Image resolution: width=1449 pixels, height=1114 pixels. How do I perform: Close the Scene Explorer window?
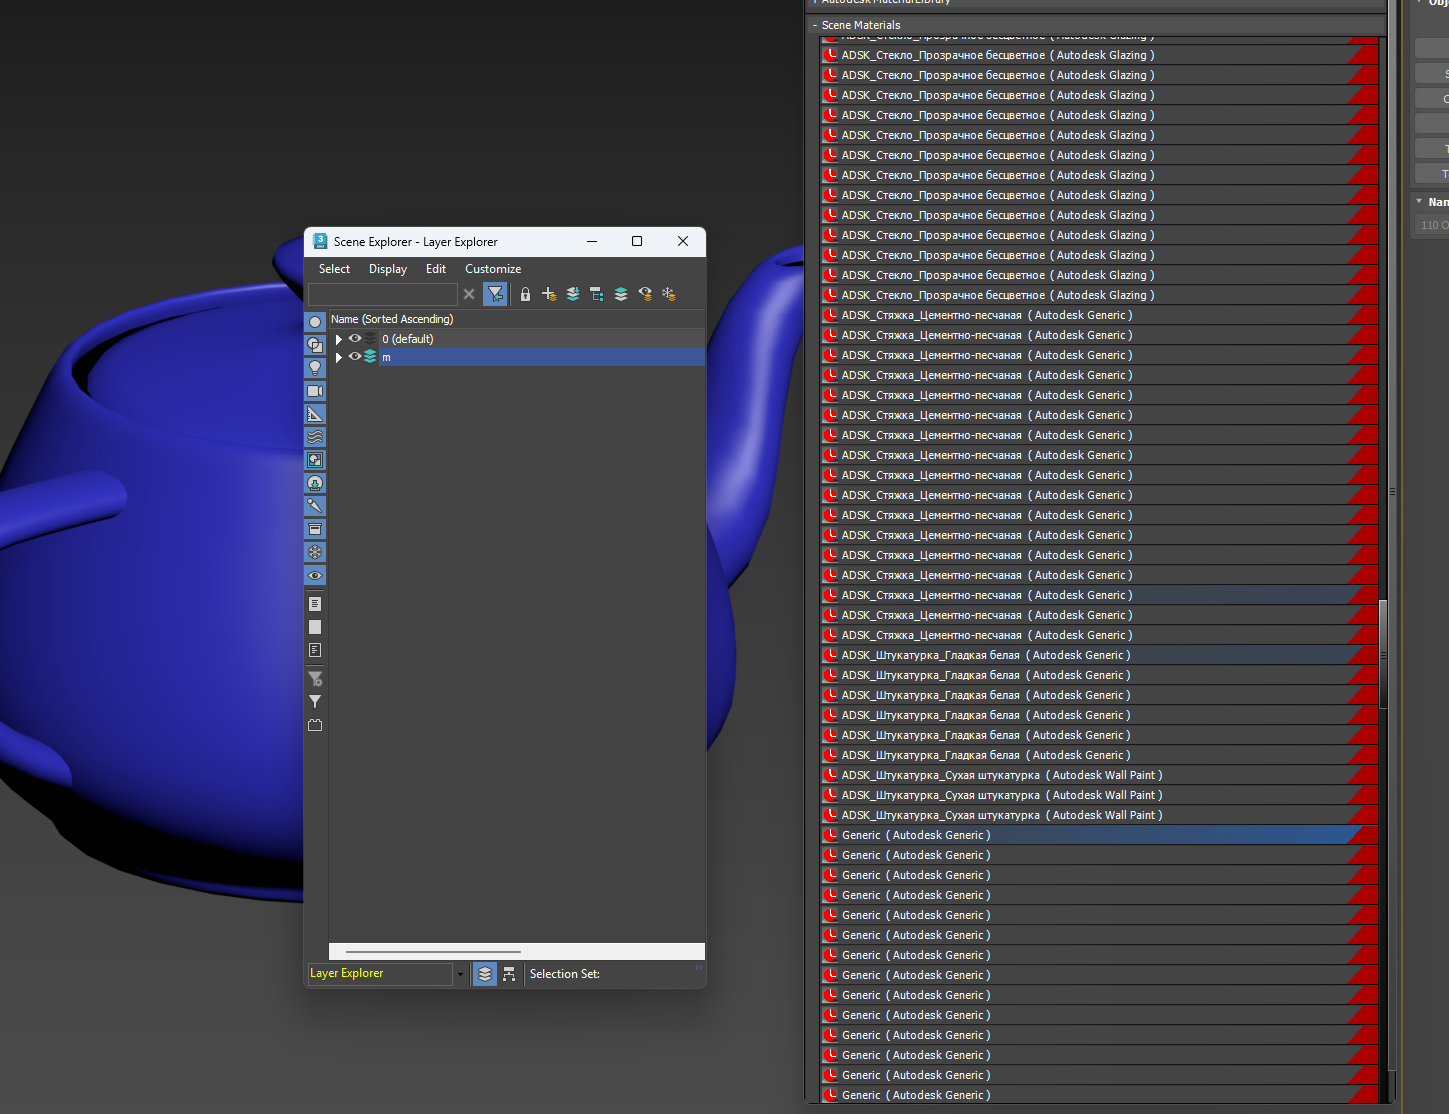683,241
